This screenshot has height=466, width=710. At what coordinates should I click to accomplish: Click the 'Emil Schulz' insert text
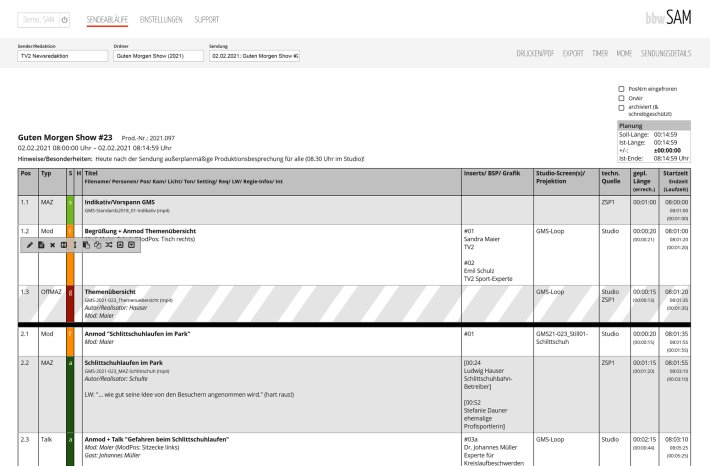click(x=479, y=271)
